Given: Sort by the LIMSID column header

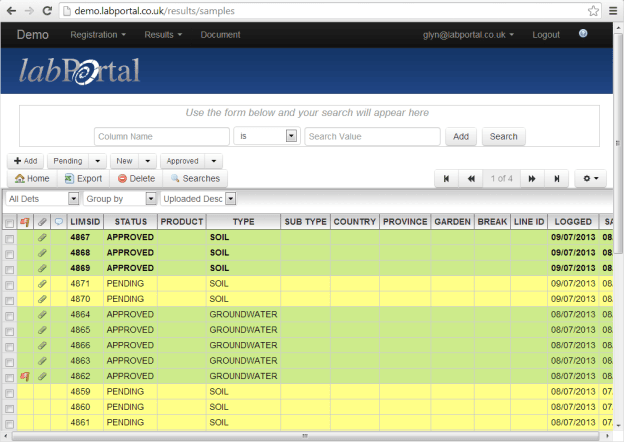Looking at the screenshot, I should point(85,222).
